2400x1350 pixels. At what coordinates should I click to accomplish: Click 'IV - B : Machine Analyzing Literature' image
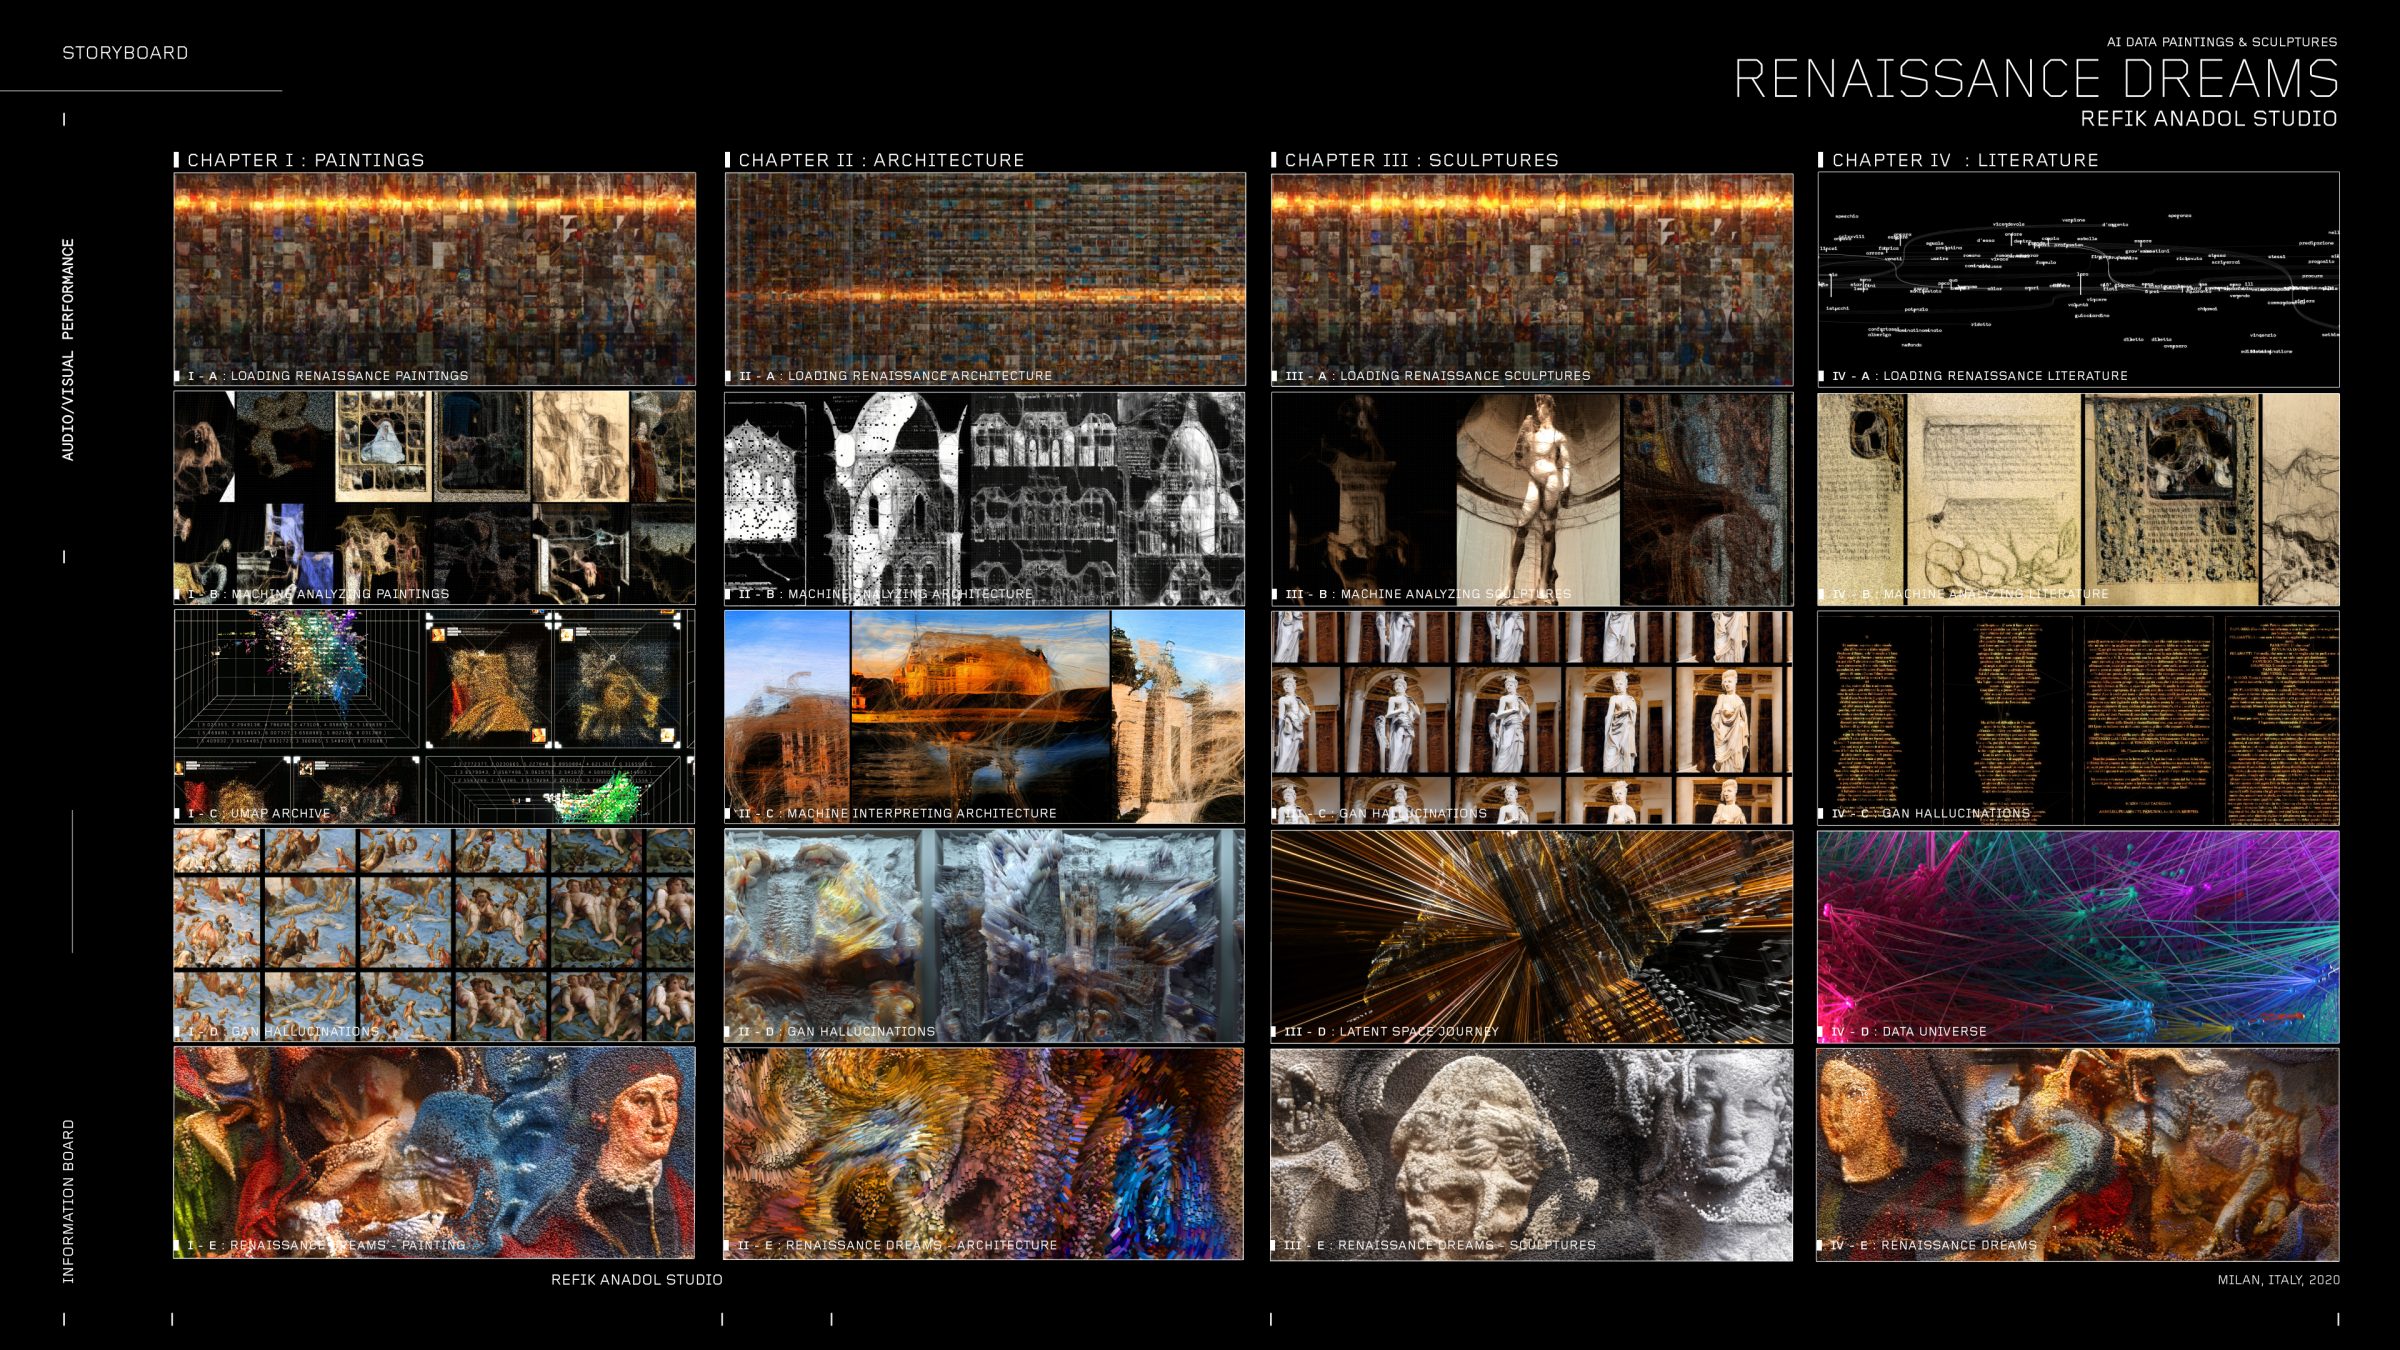[2078, 498]
